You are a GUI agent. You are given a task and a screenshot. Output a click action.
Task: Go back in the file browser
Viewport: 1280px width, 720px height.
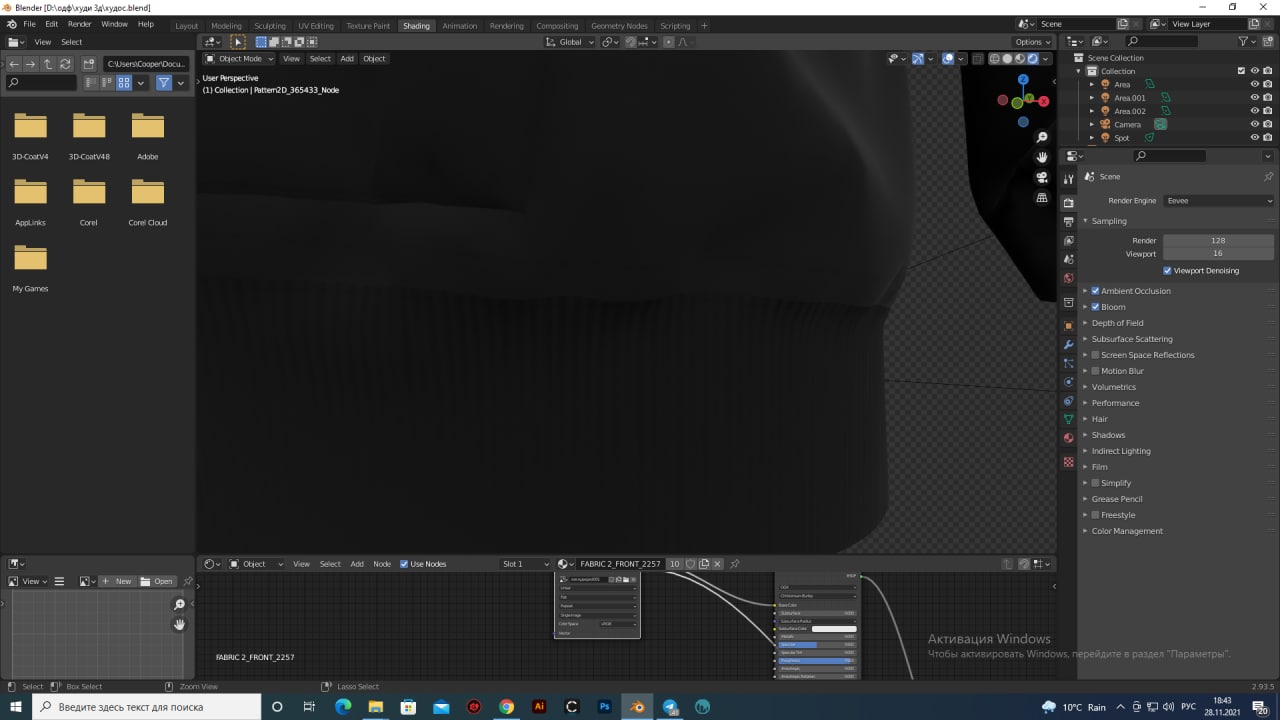coord(14,64)
